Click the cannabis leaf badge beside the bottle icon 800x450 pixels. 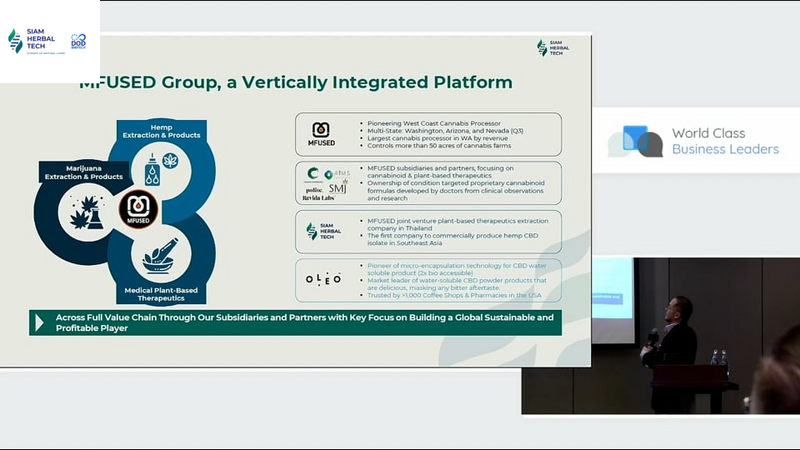(x=170, y=161)
